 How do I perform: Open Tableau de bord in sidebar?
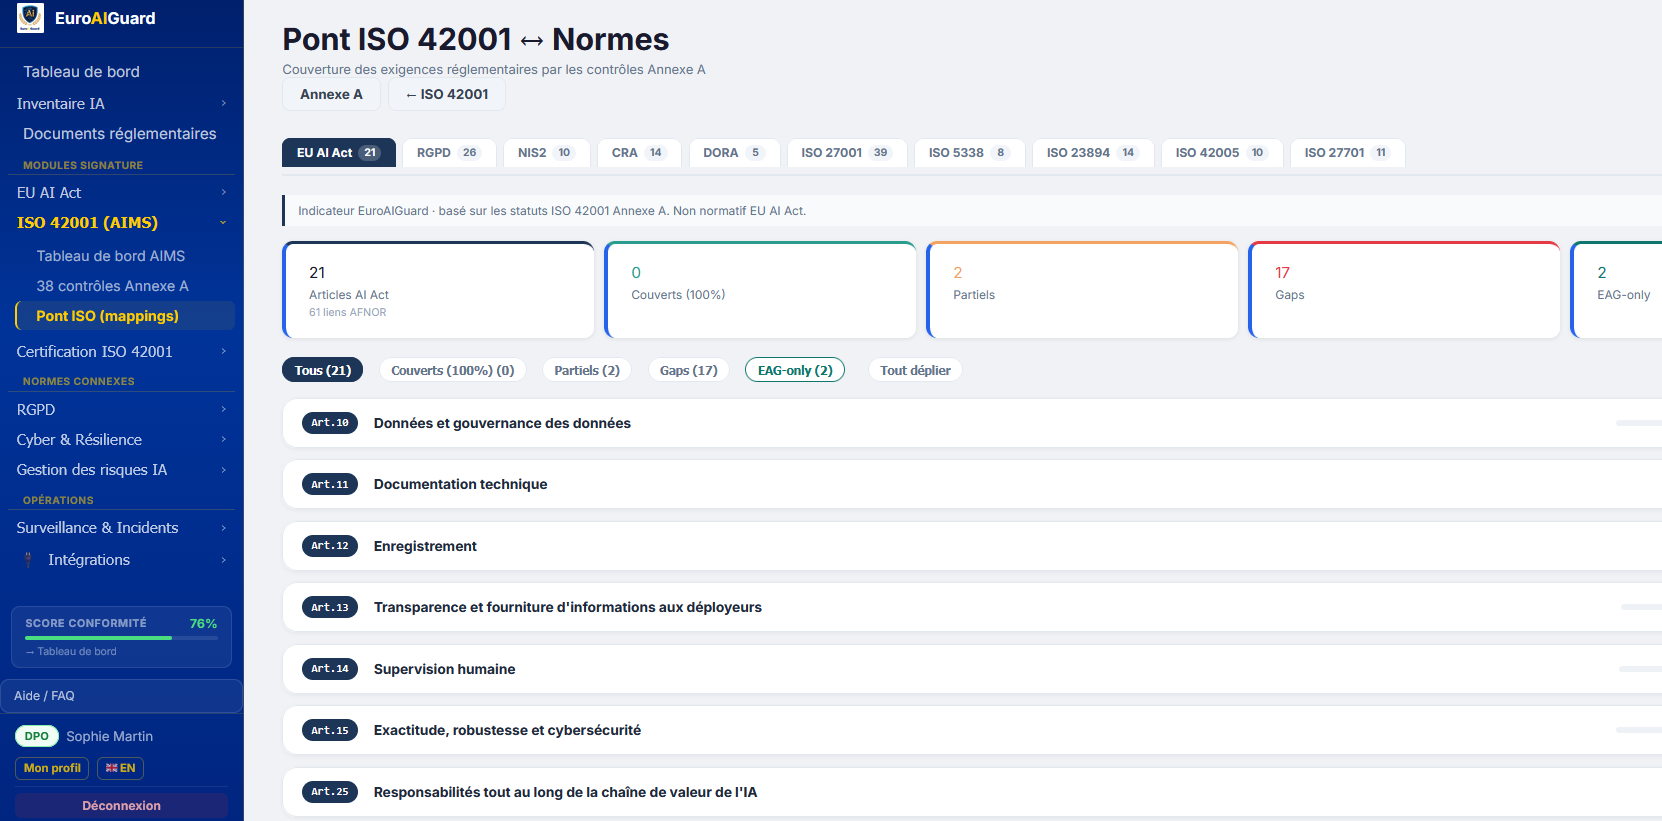pos(81,72)
